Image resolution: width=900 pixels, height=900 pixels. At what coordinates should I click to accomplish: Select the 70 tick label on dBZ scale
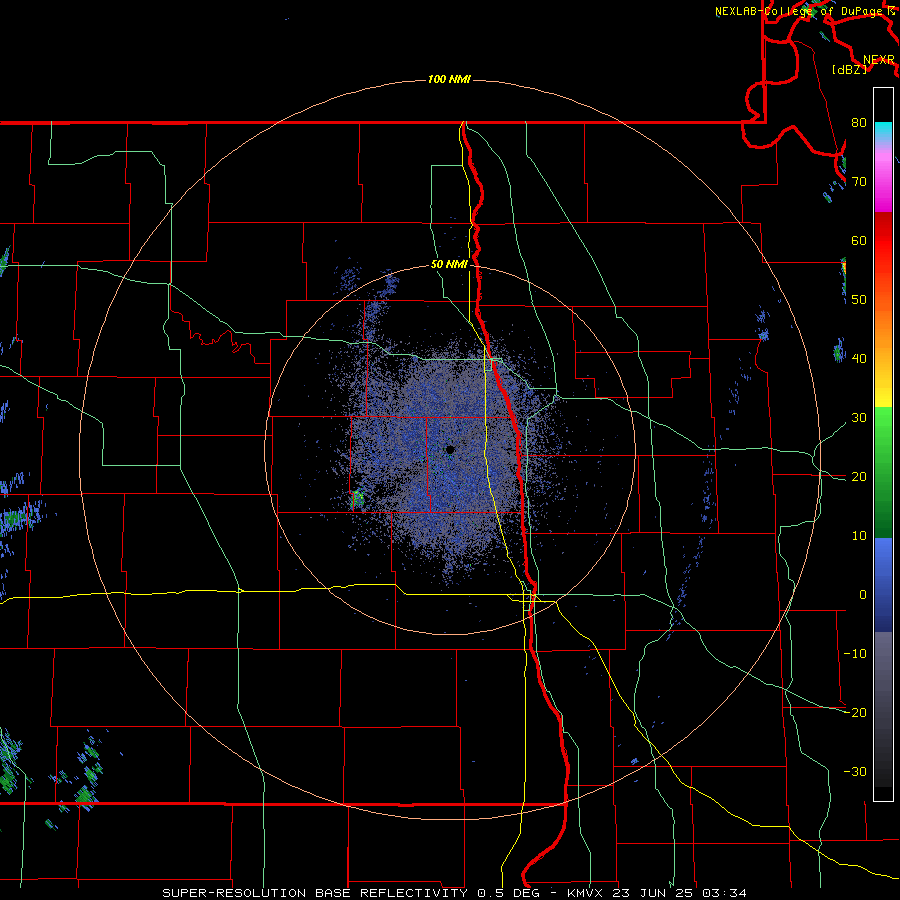(x=859, y=181)
